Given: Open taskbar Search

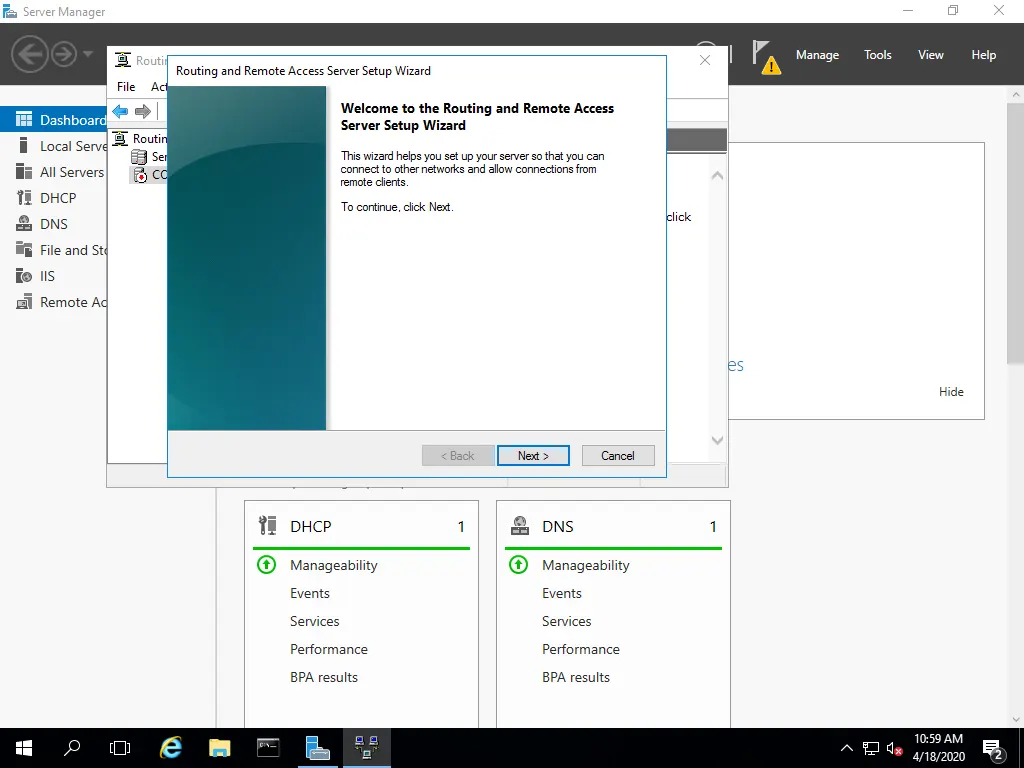Looking at the screenshot, I should [72, 748].
